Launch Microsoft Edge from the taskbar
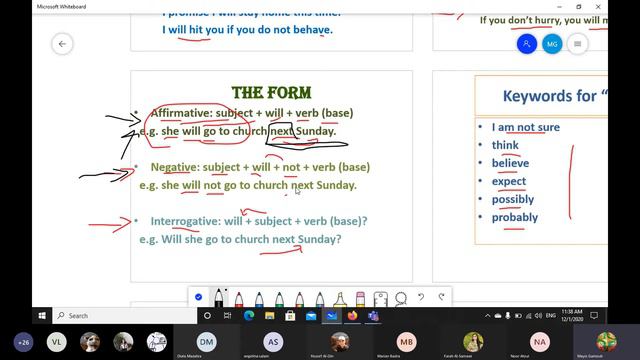Viewport: 640px width, 360px height. [249, 316]
